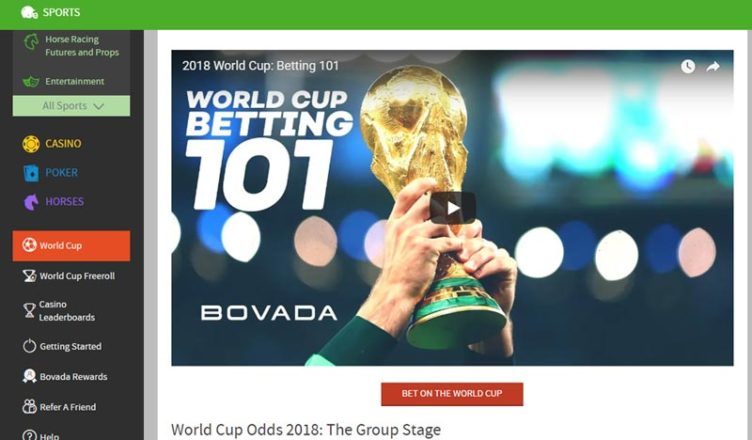Image resolution: width=752 pixels, height=440 pixels.
Task: Click the Share arrow on the video
Action: [713, 67]
